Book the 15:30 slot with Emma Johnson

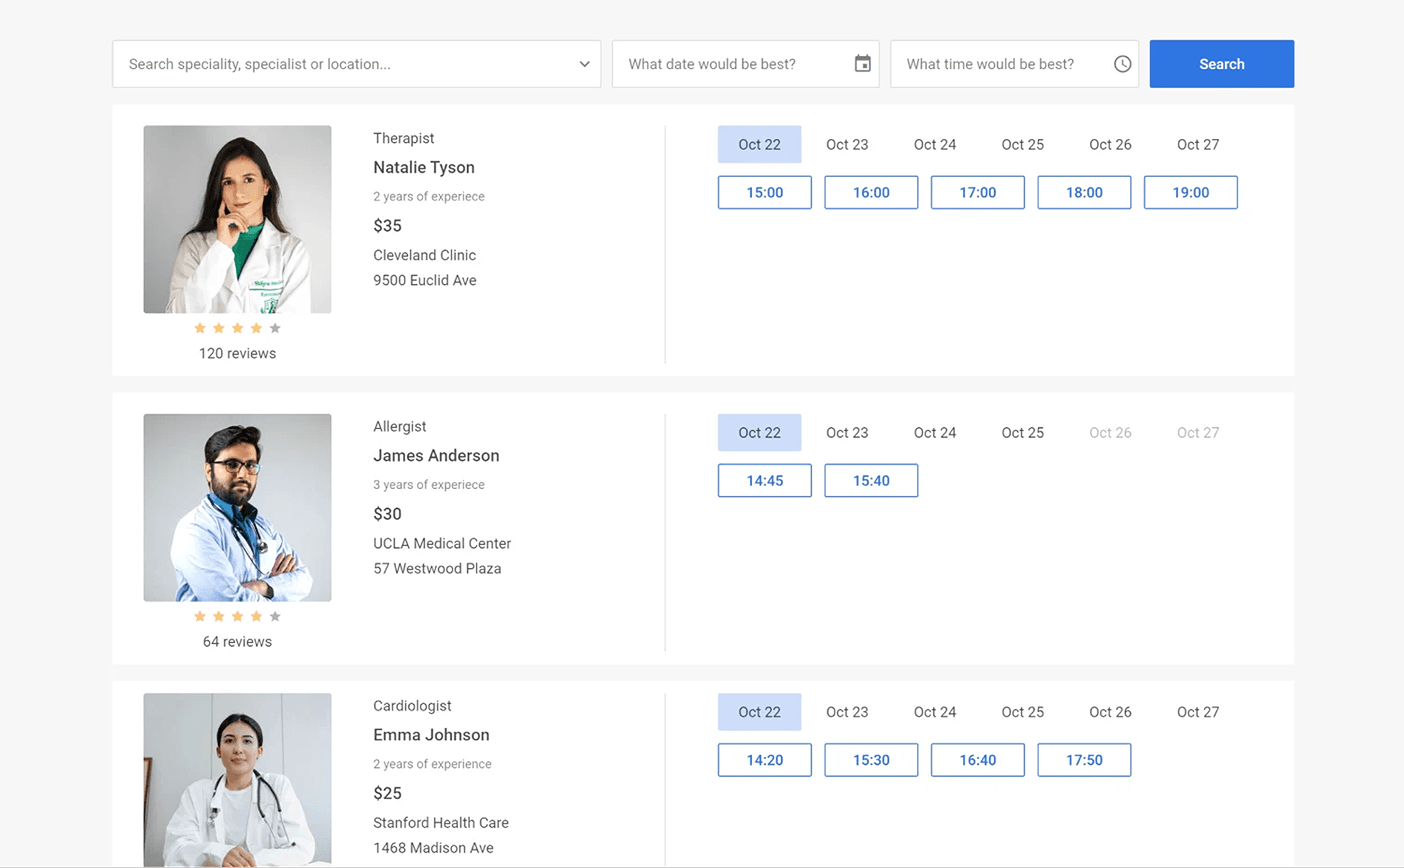[871, 760]
